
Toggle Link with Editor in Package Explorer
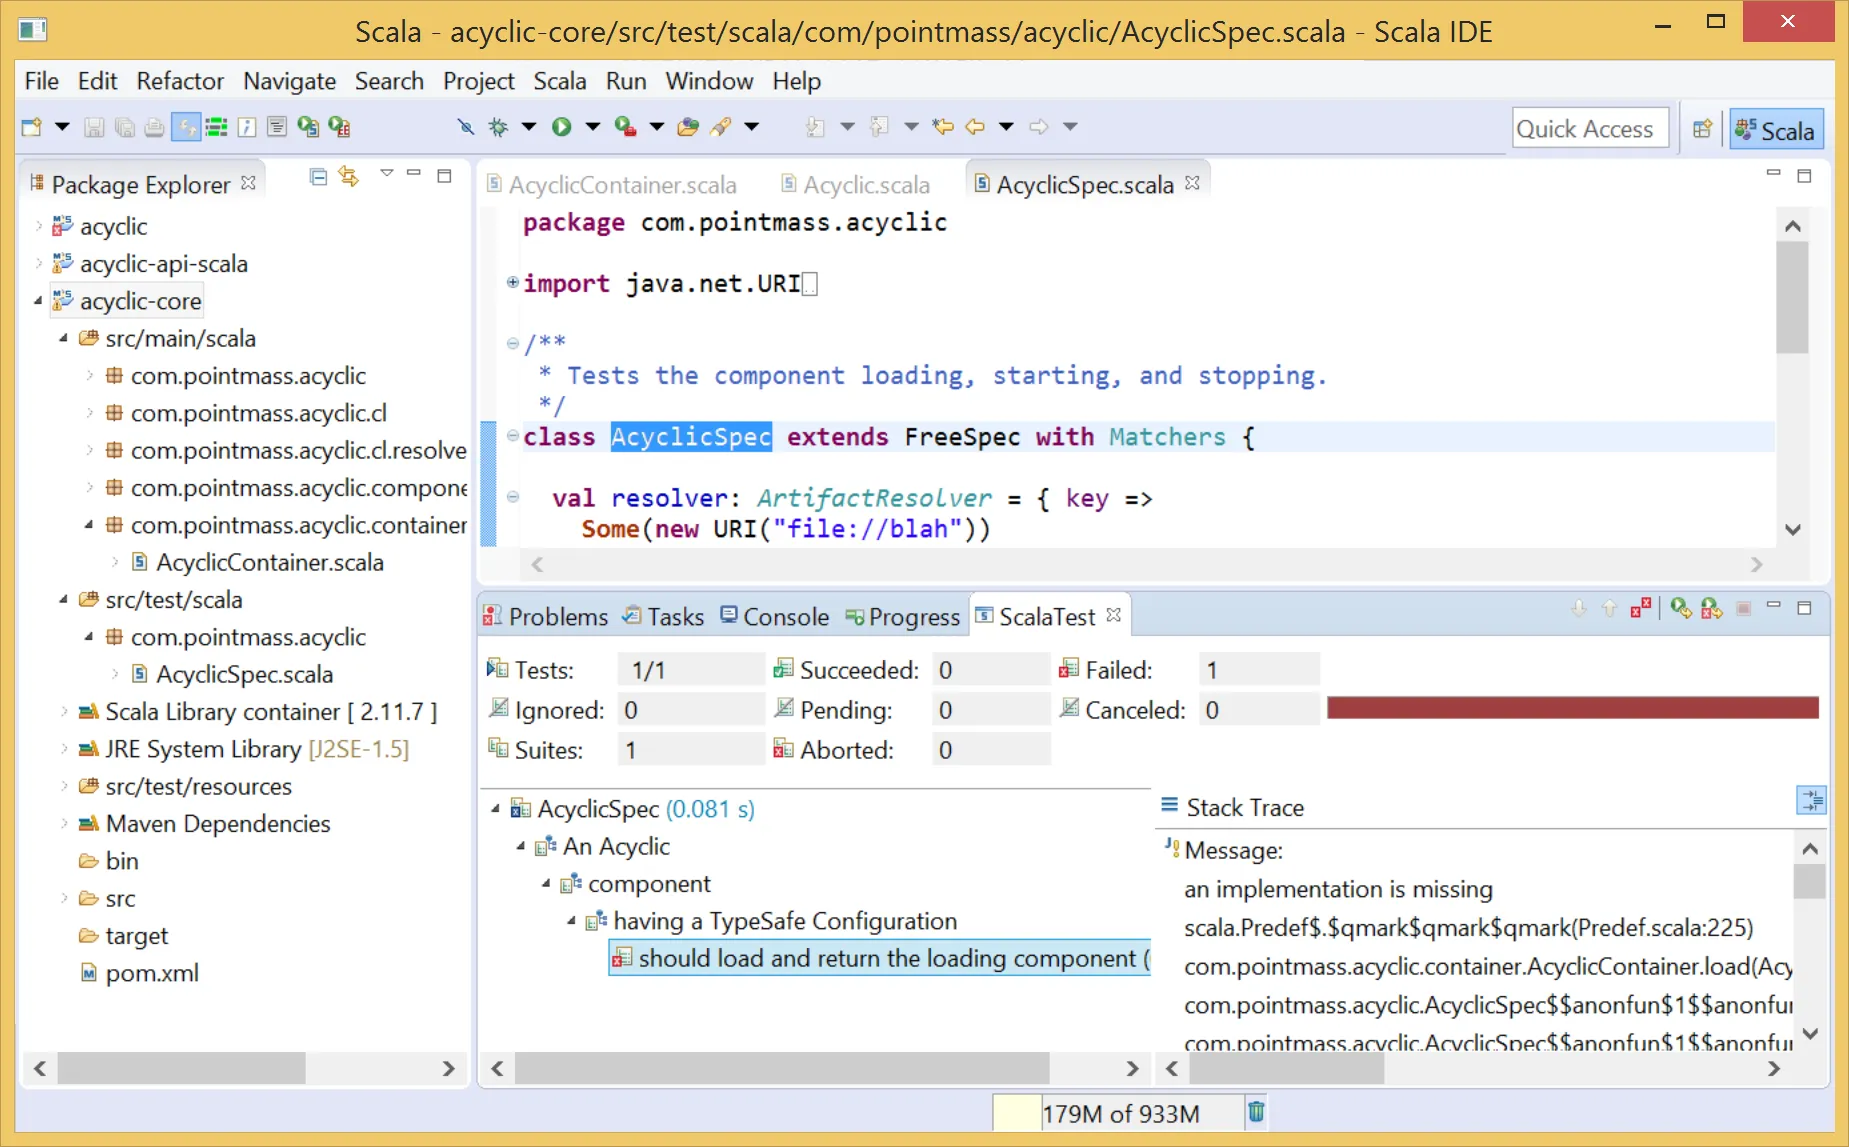point(349,177)
